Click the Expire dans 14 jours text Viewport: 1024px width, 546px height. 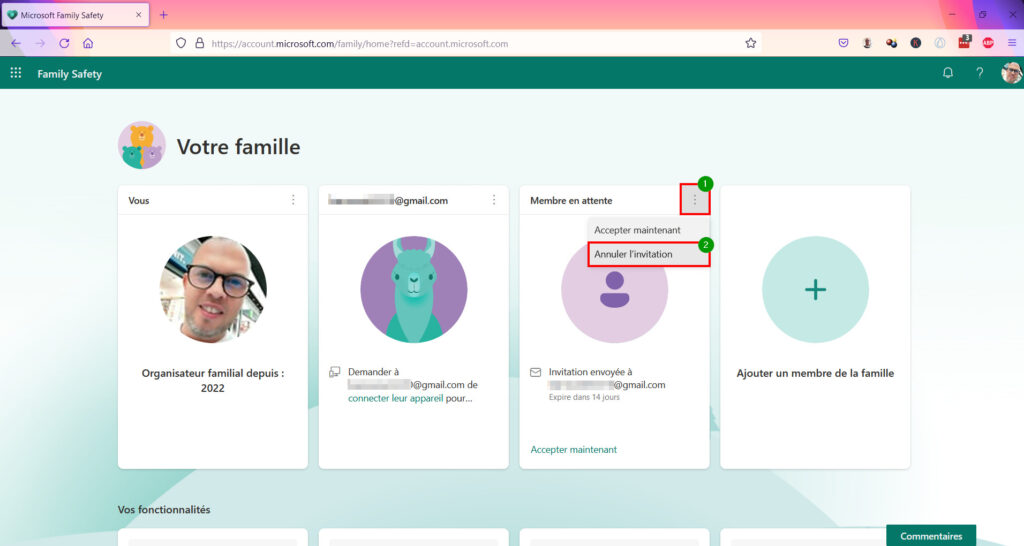click(x=584, y=397)
